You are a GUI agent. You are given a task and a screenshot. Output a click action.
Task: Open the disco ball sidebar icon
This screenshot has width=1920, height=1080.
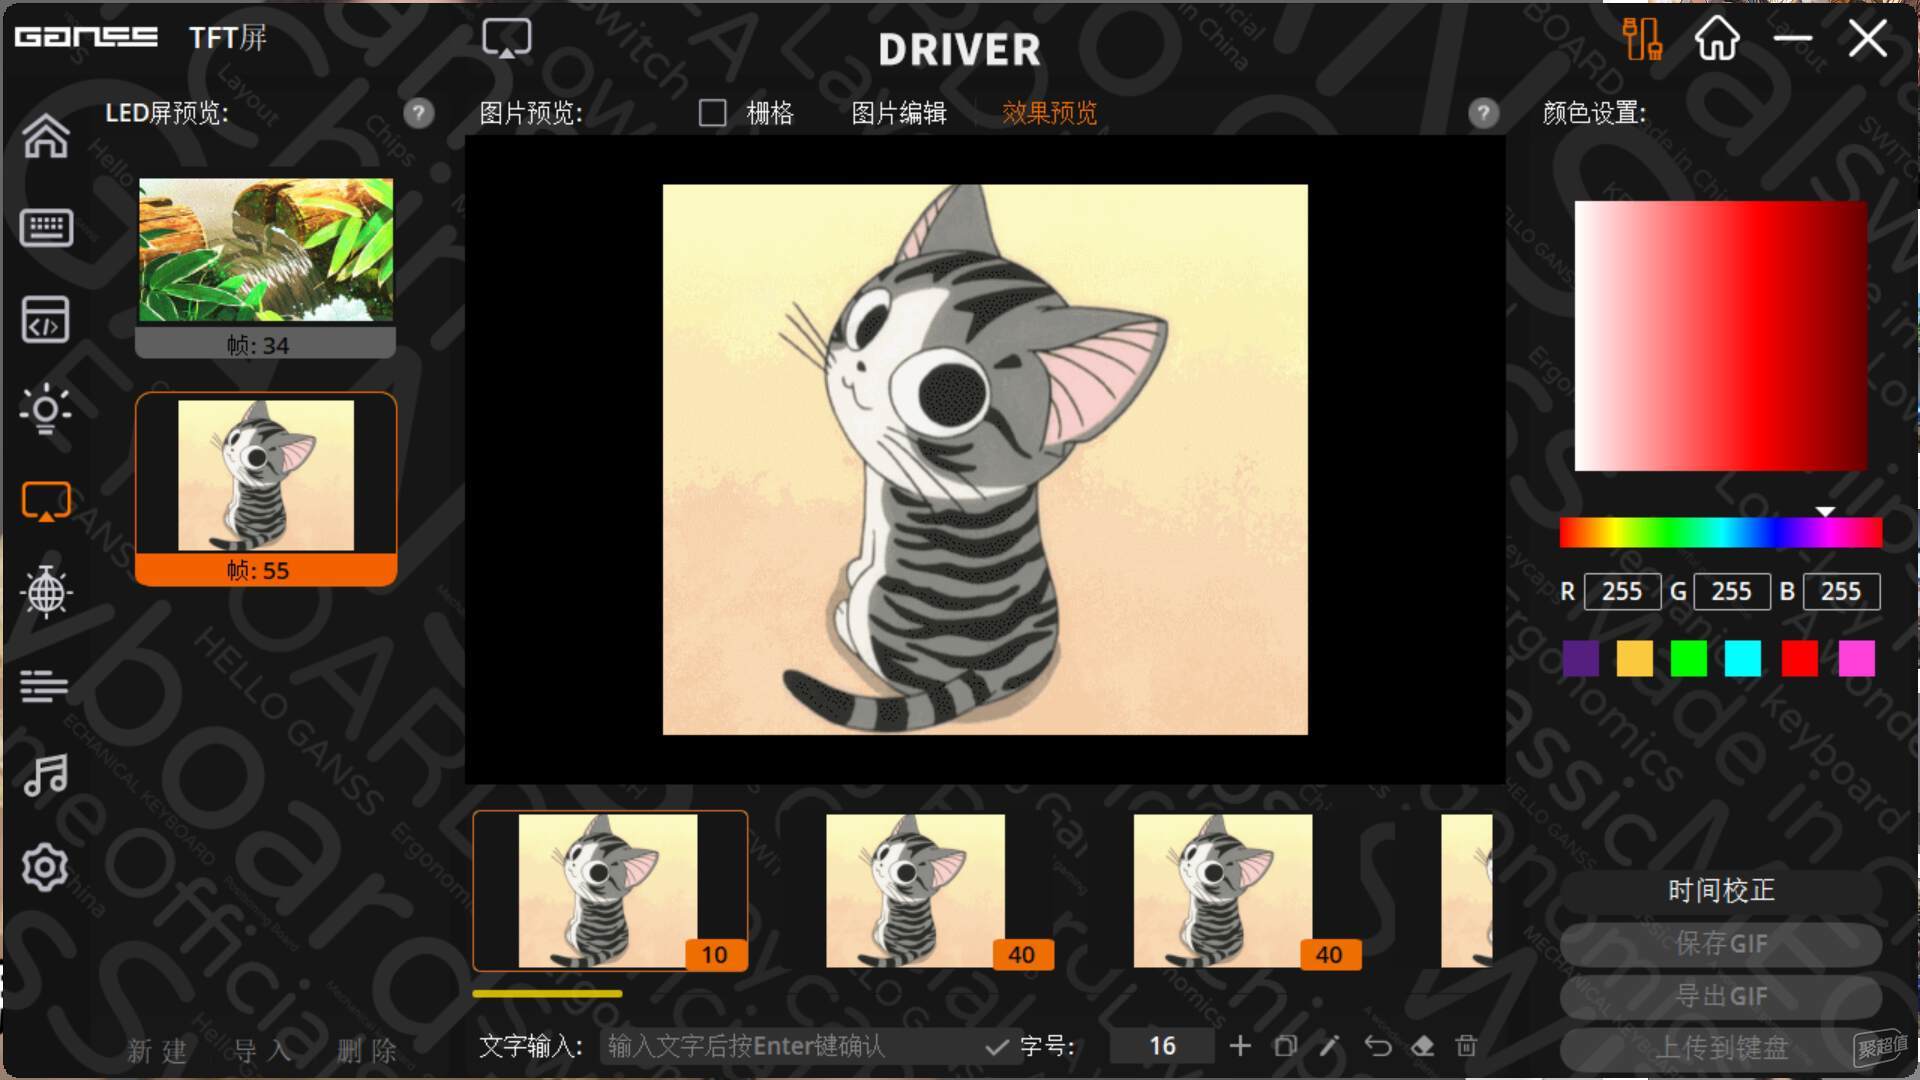[x=46, y=592]
